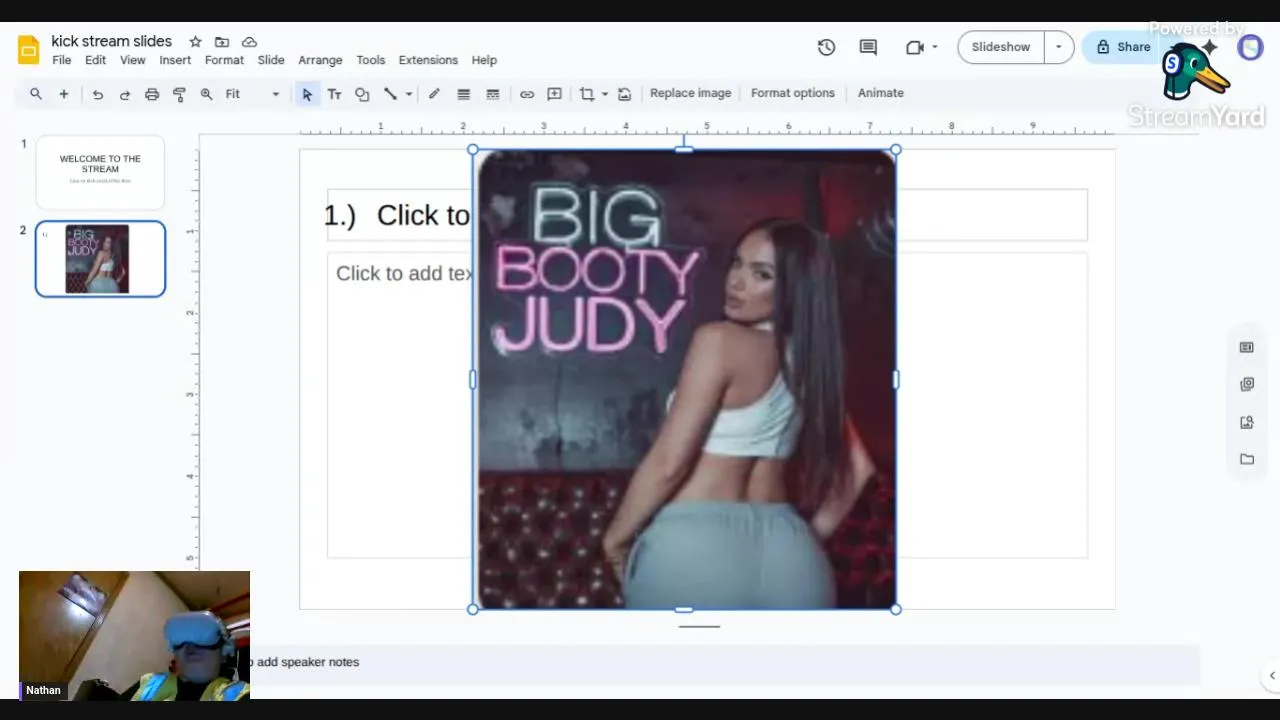This screenshot has height=720, width=1280.
Task: Click Replace image button
Action: pos(690,93)
